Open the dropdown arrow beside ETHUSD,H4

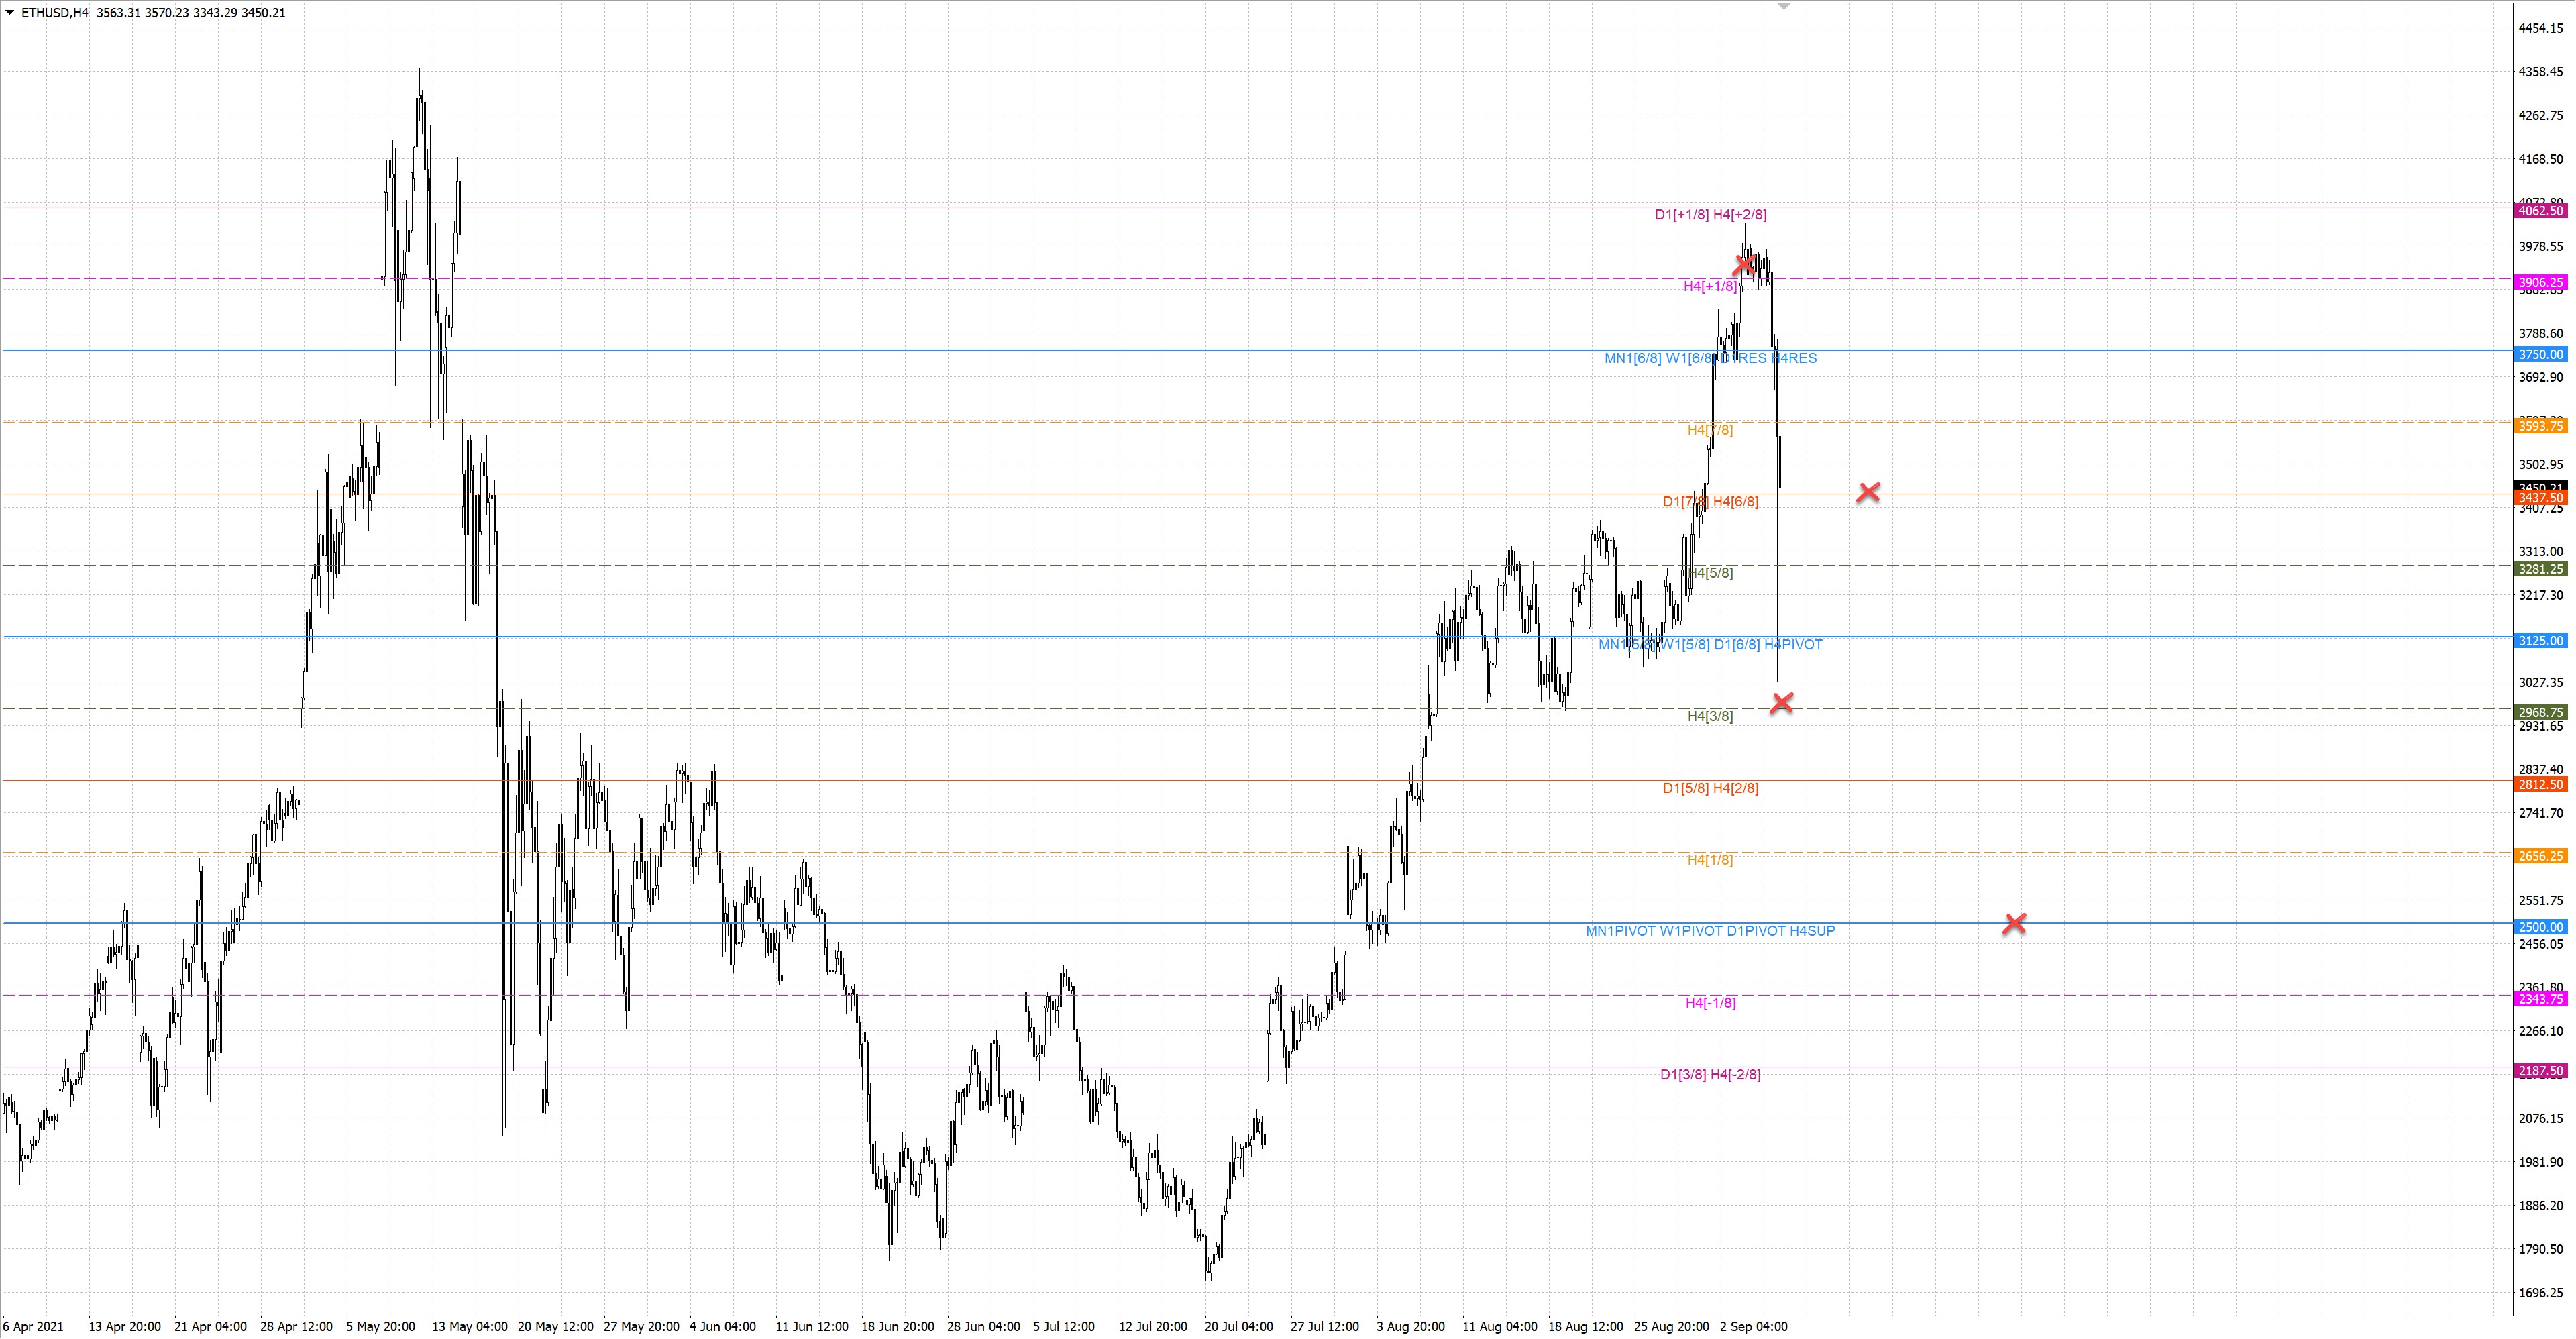click(10, 13)
